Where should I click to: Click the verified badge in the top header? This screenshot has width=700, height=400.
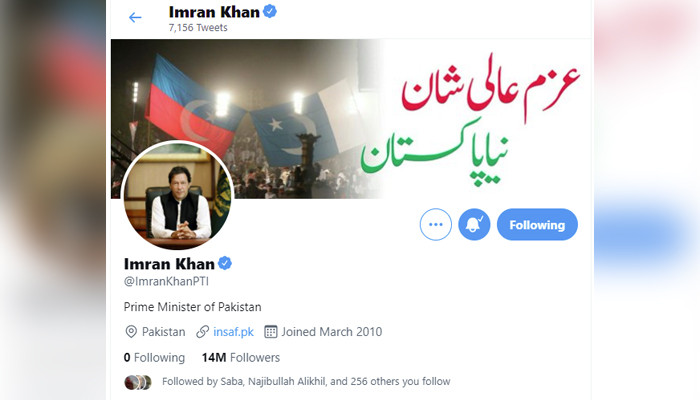tap(270, 11)
